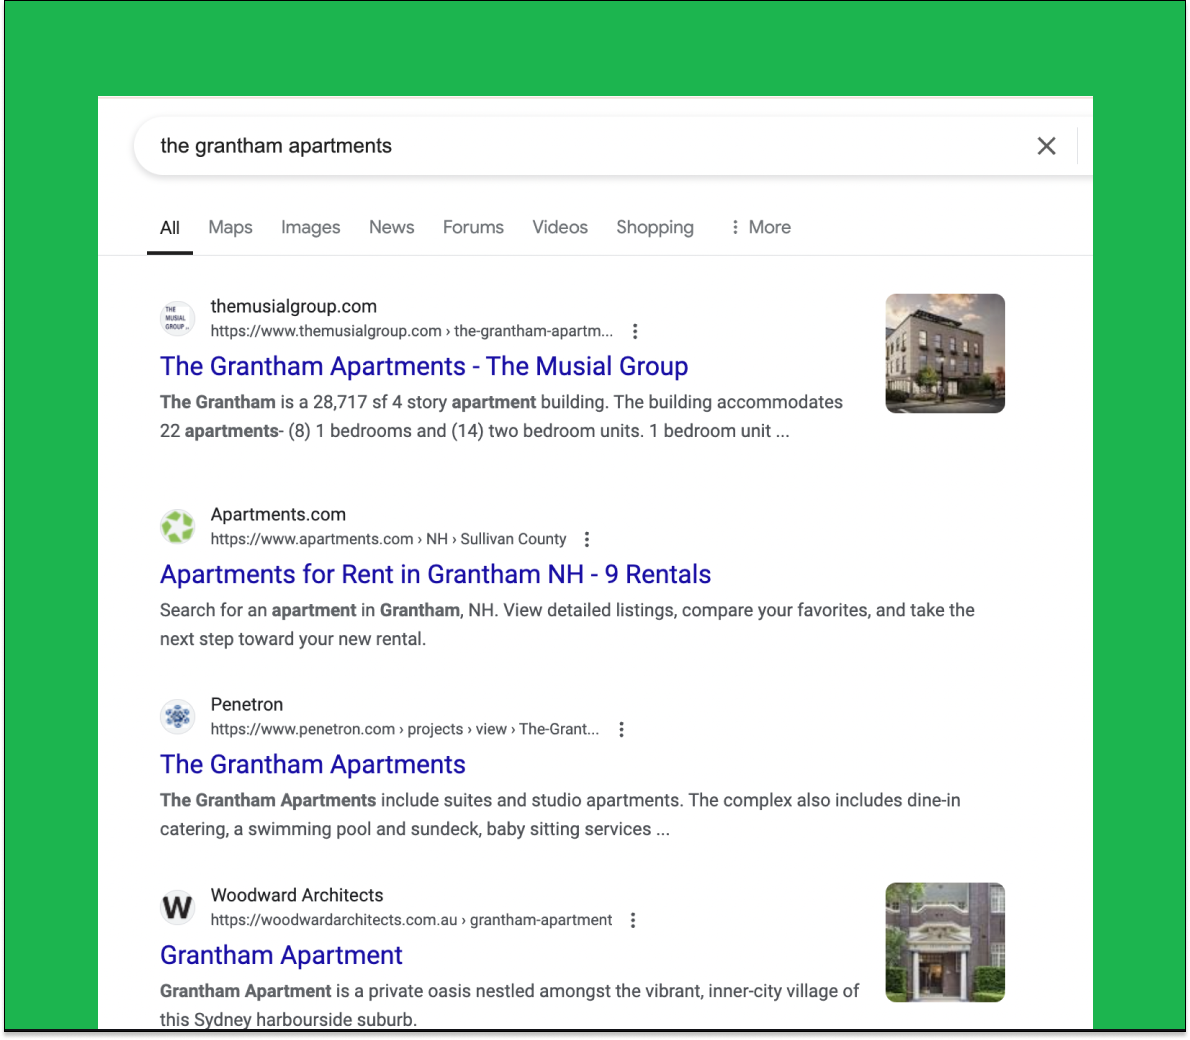Open the Shopping tab
The height and width of the screenshot is (1040, 1190).
(x=655, y=227)
